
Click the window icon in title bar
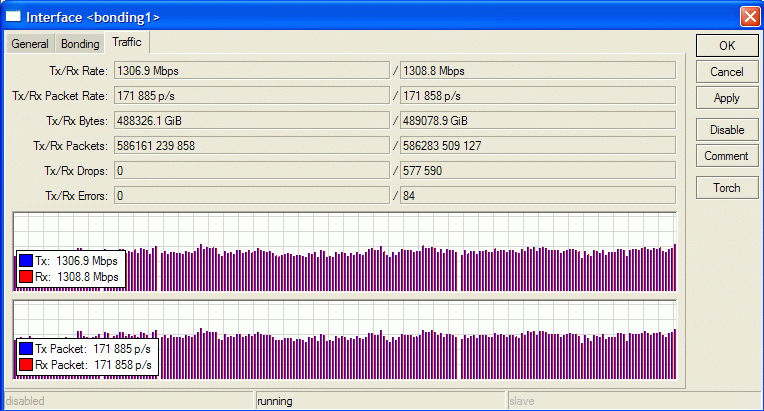pyautogui.click(x=13, y=17)
